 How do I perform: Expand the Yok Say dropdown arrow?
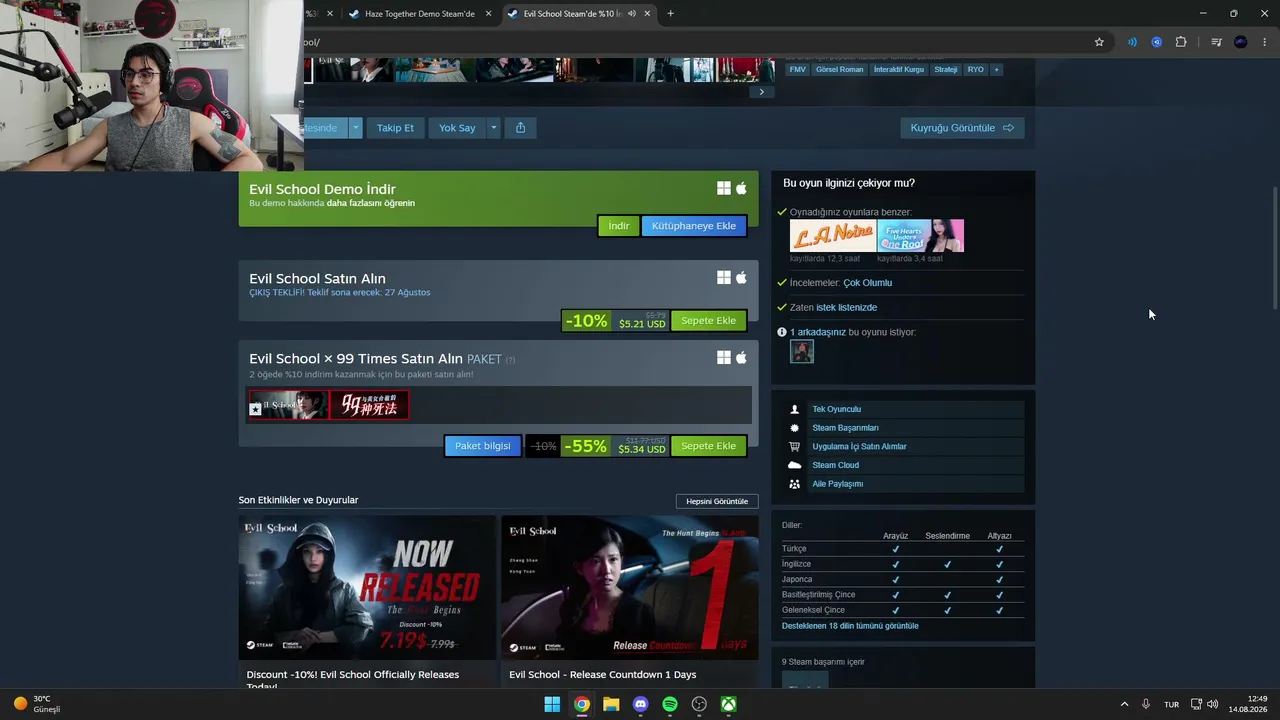point(493,128)
